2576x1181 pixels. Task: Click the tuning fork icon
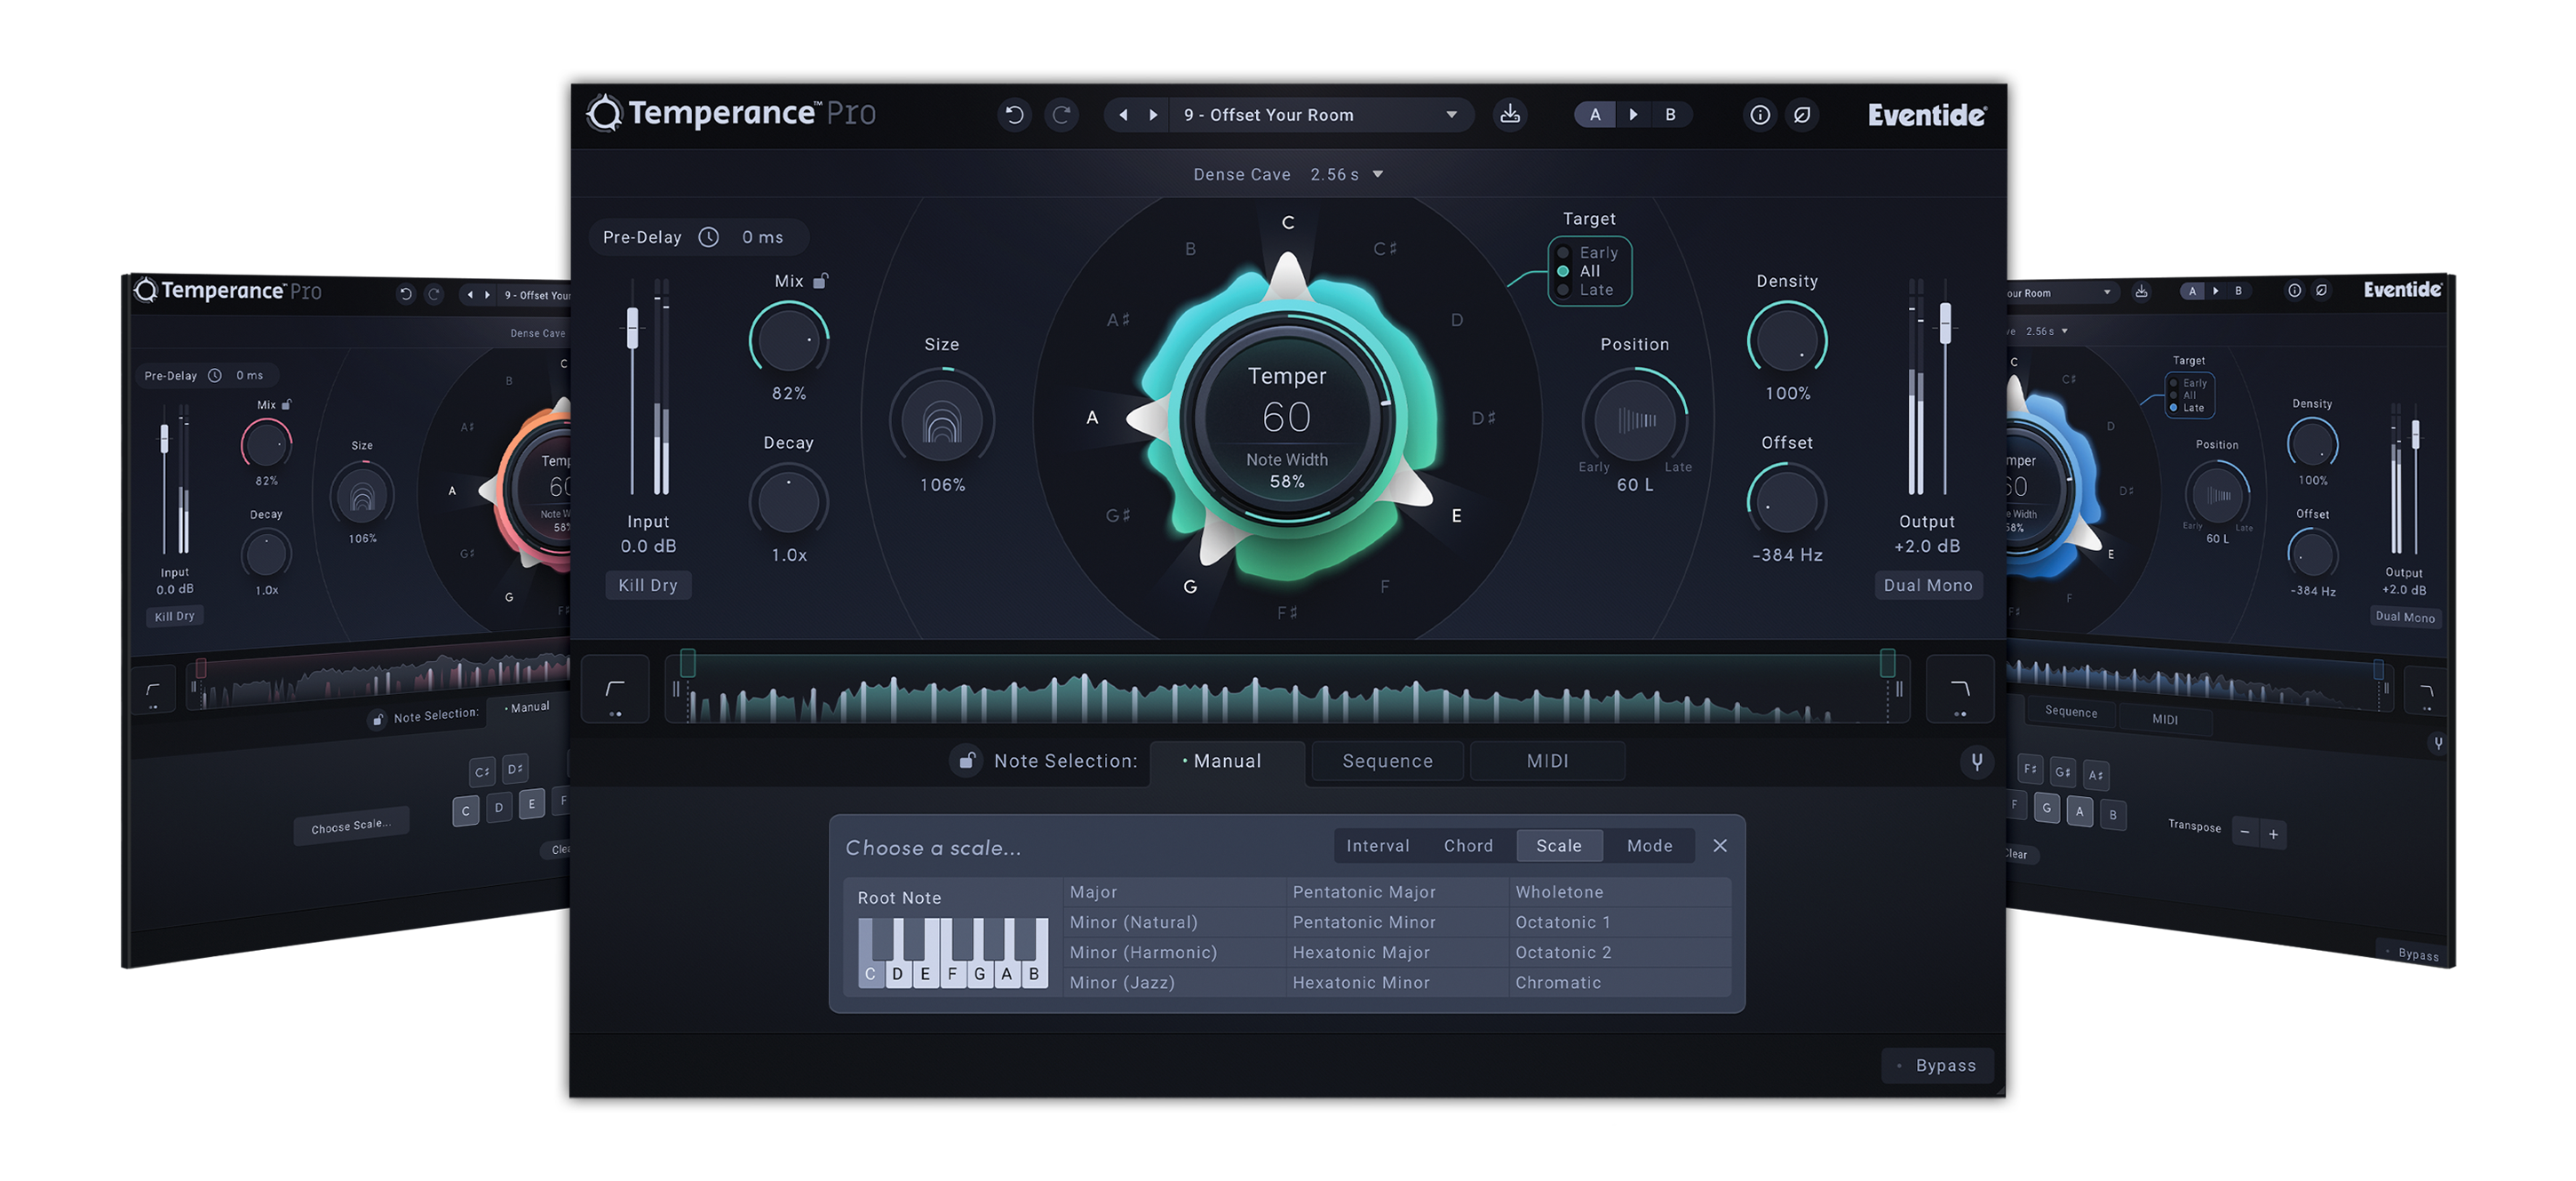1976,762
